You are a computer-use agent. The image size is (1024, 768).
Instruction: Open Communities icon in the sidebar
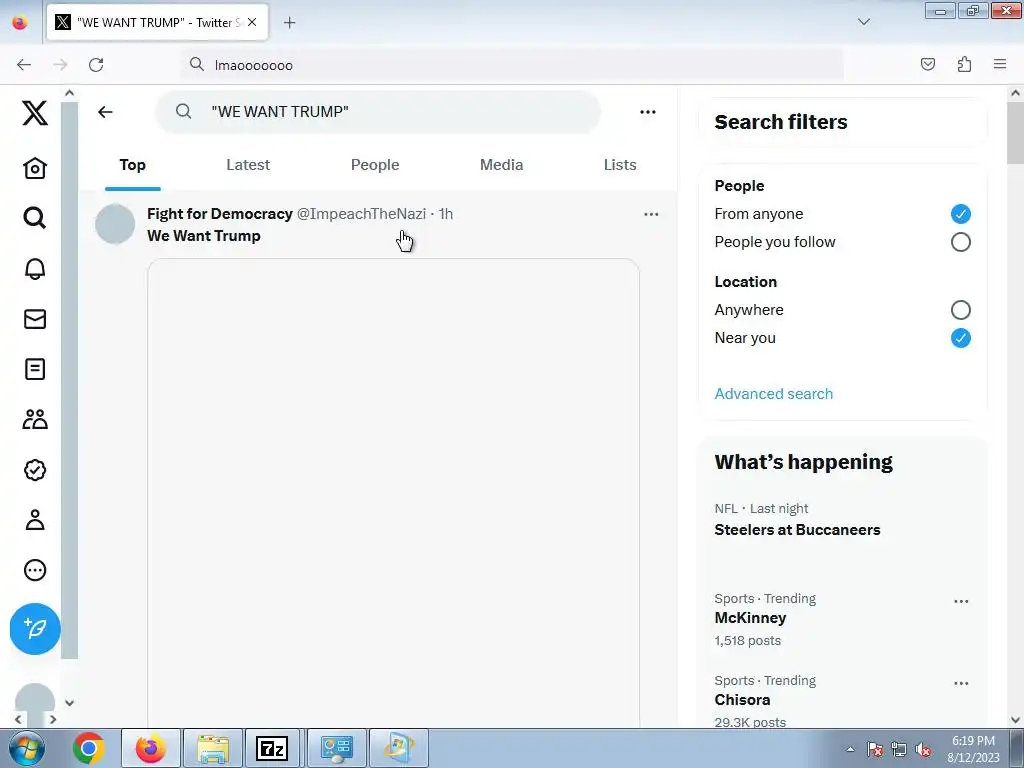tap(35, 419)
